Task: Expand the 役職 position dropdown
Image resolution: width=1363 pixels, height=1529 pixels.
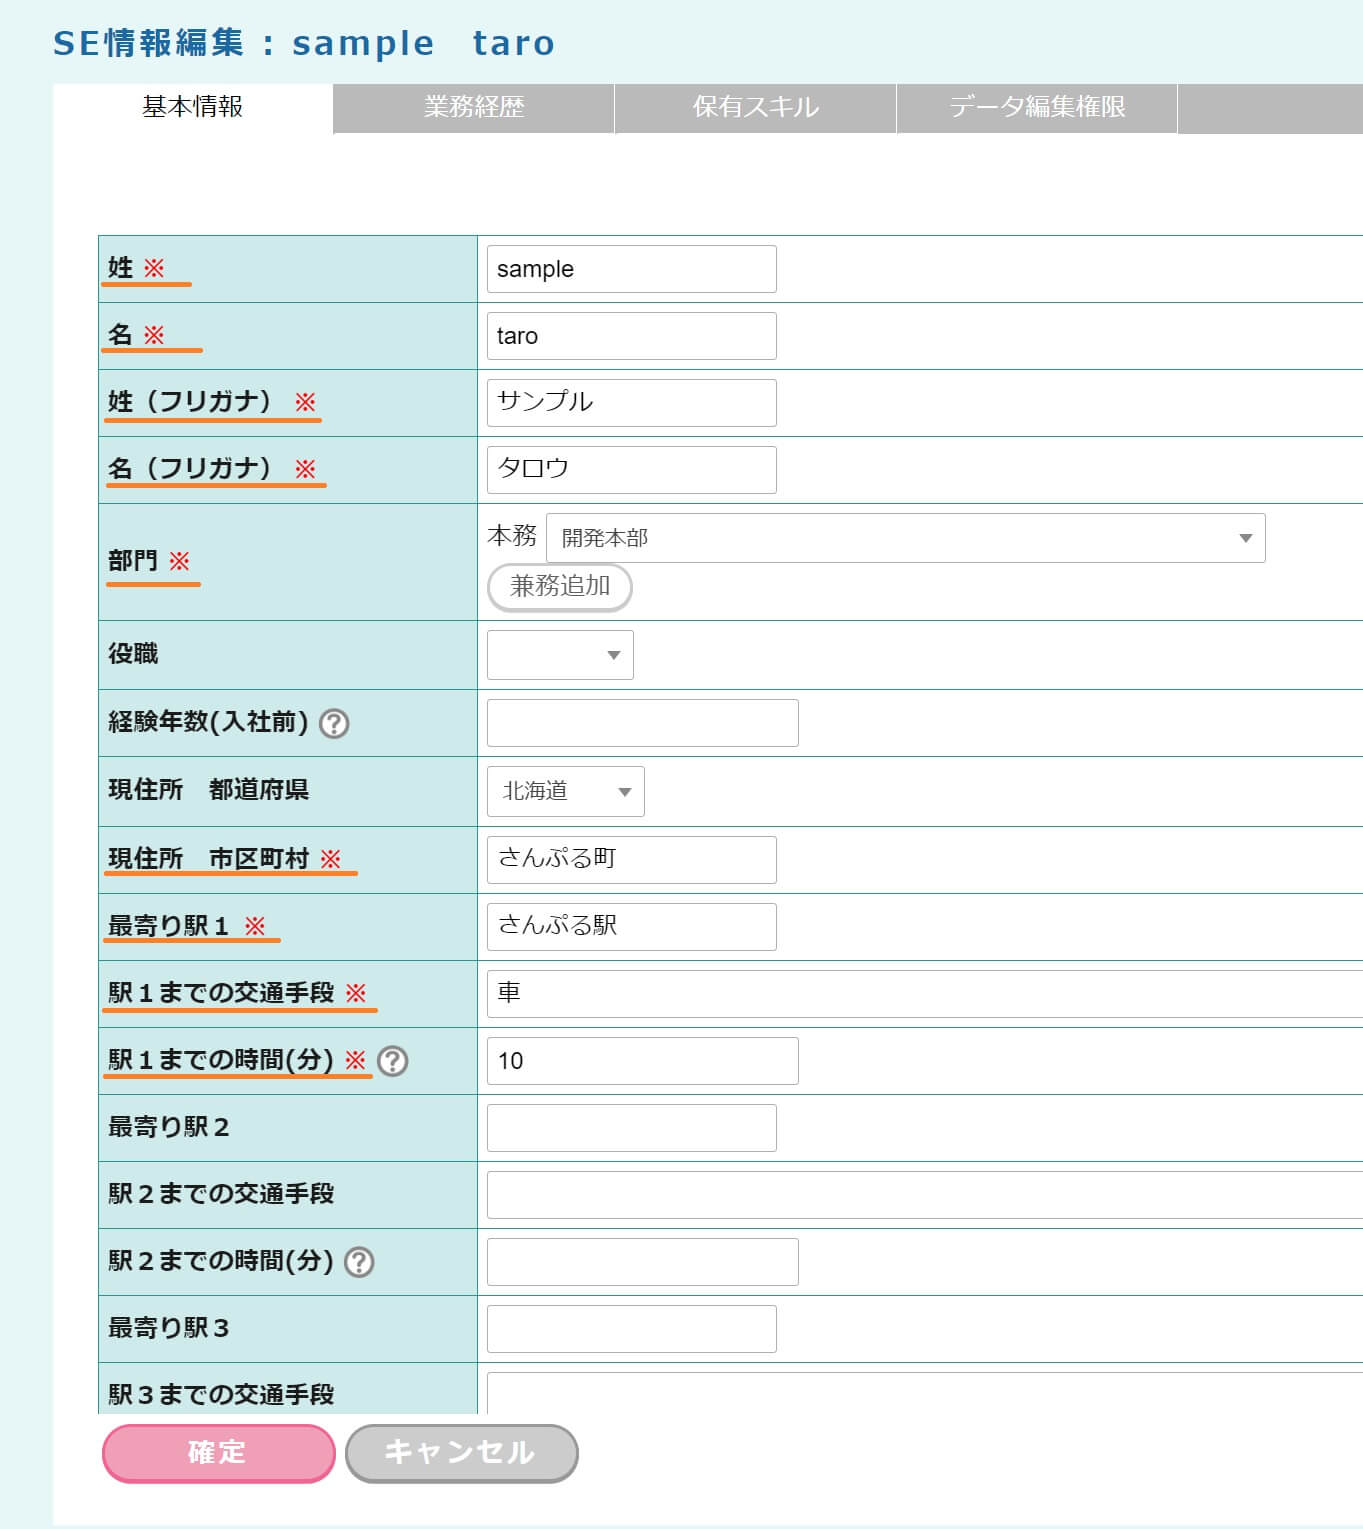Action: coord(560,655)
